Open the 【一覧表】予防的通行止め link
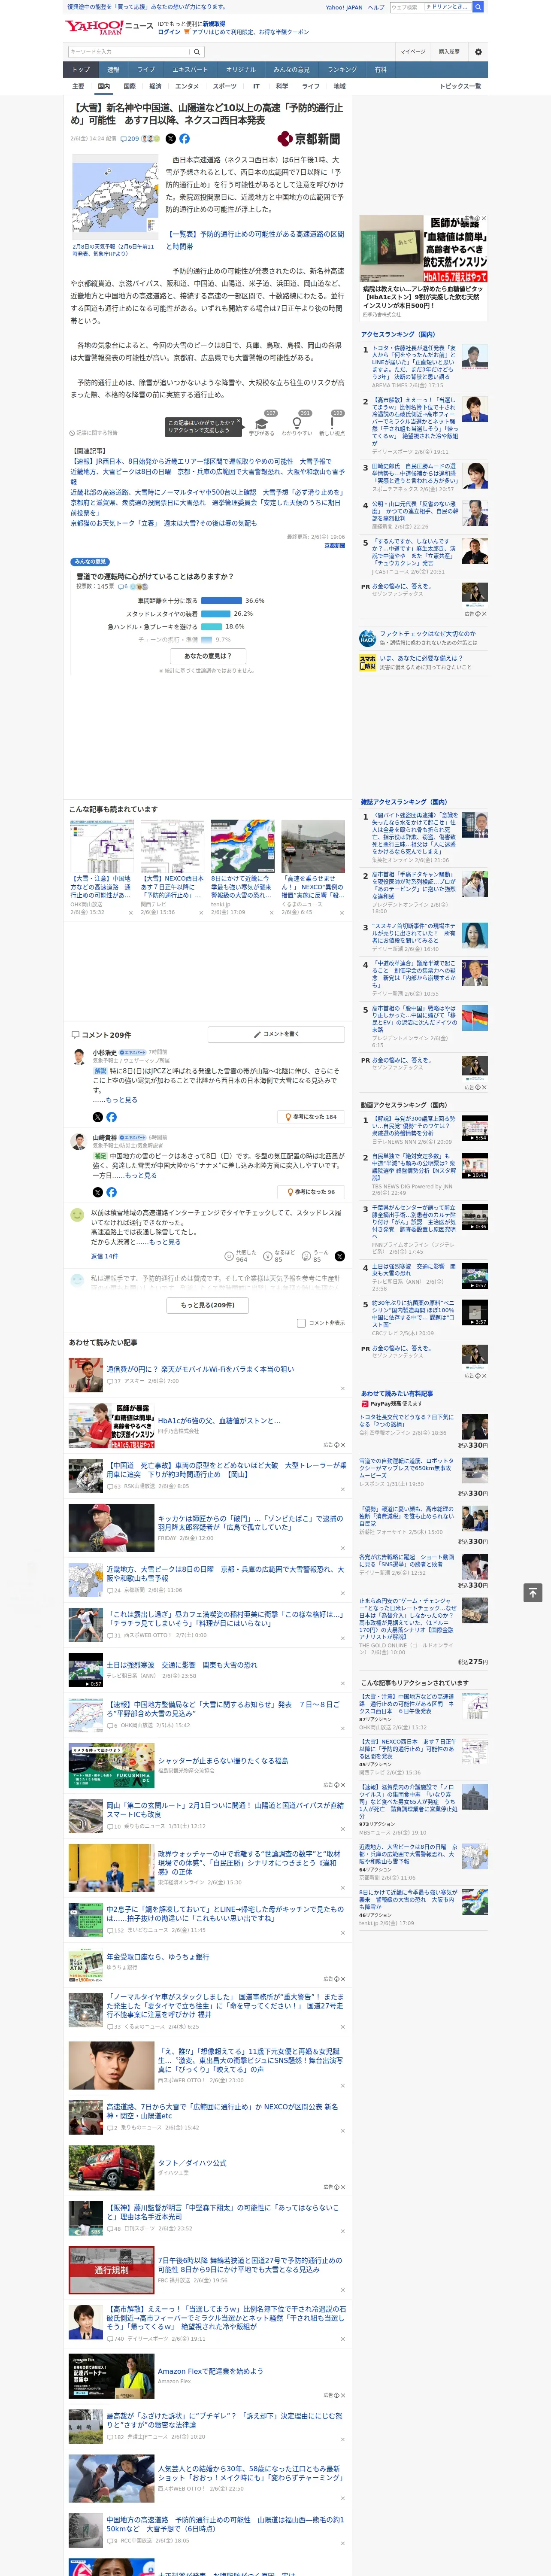The height and width of the screenshot is (2576, 551). tap(255, 240)
